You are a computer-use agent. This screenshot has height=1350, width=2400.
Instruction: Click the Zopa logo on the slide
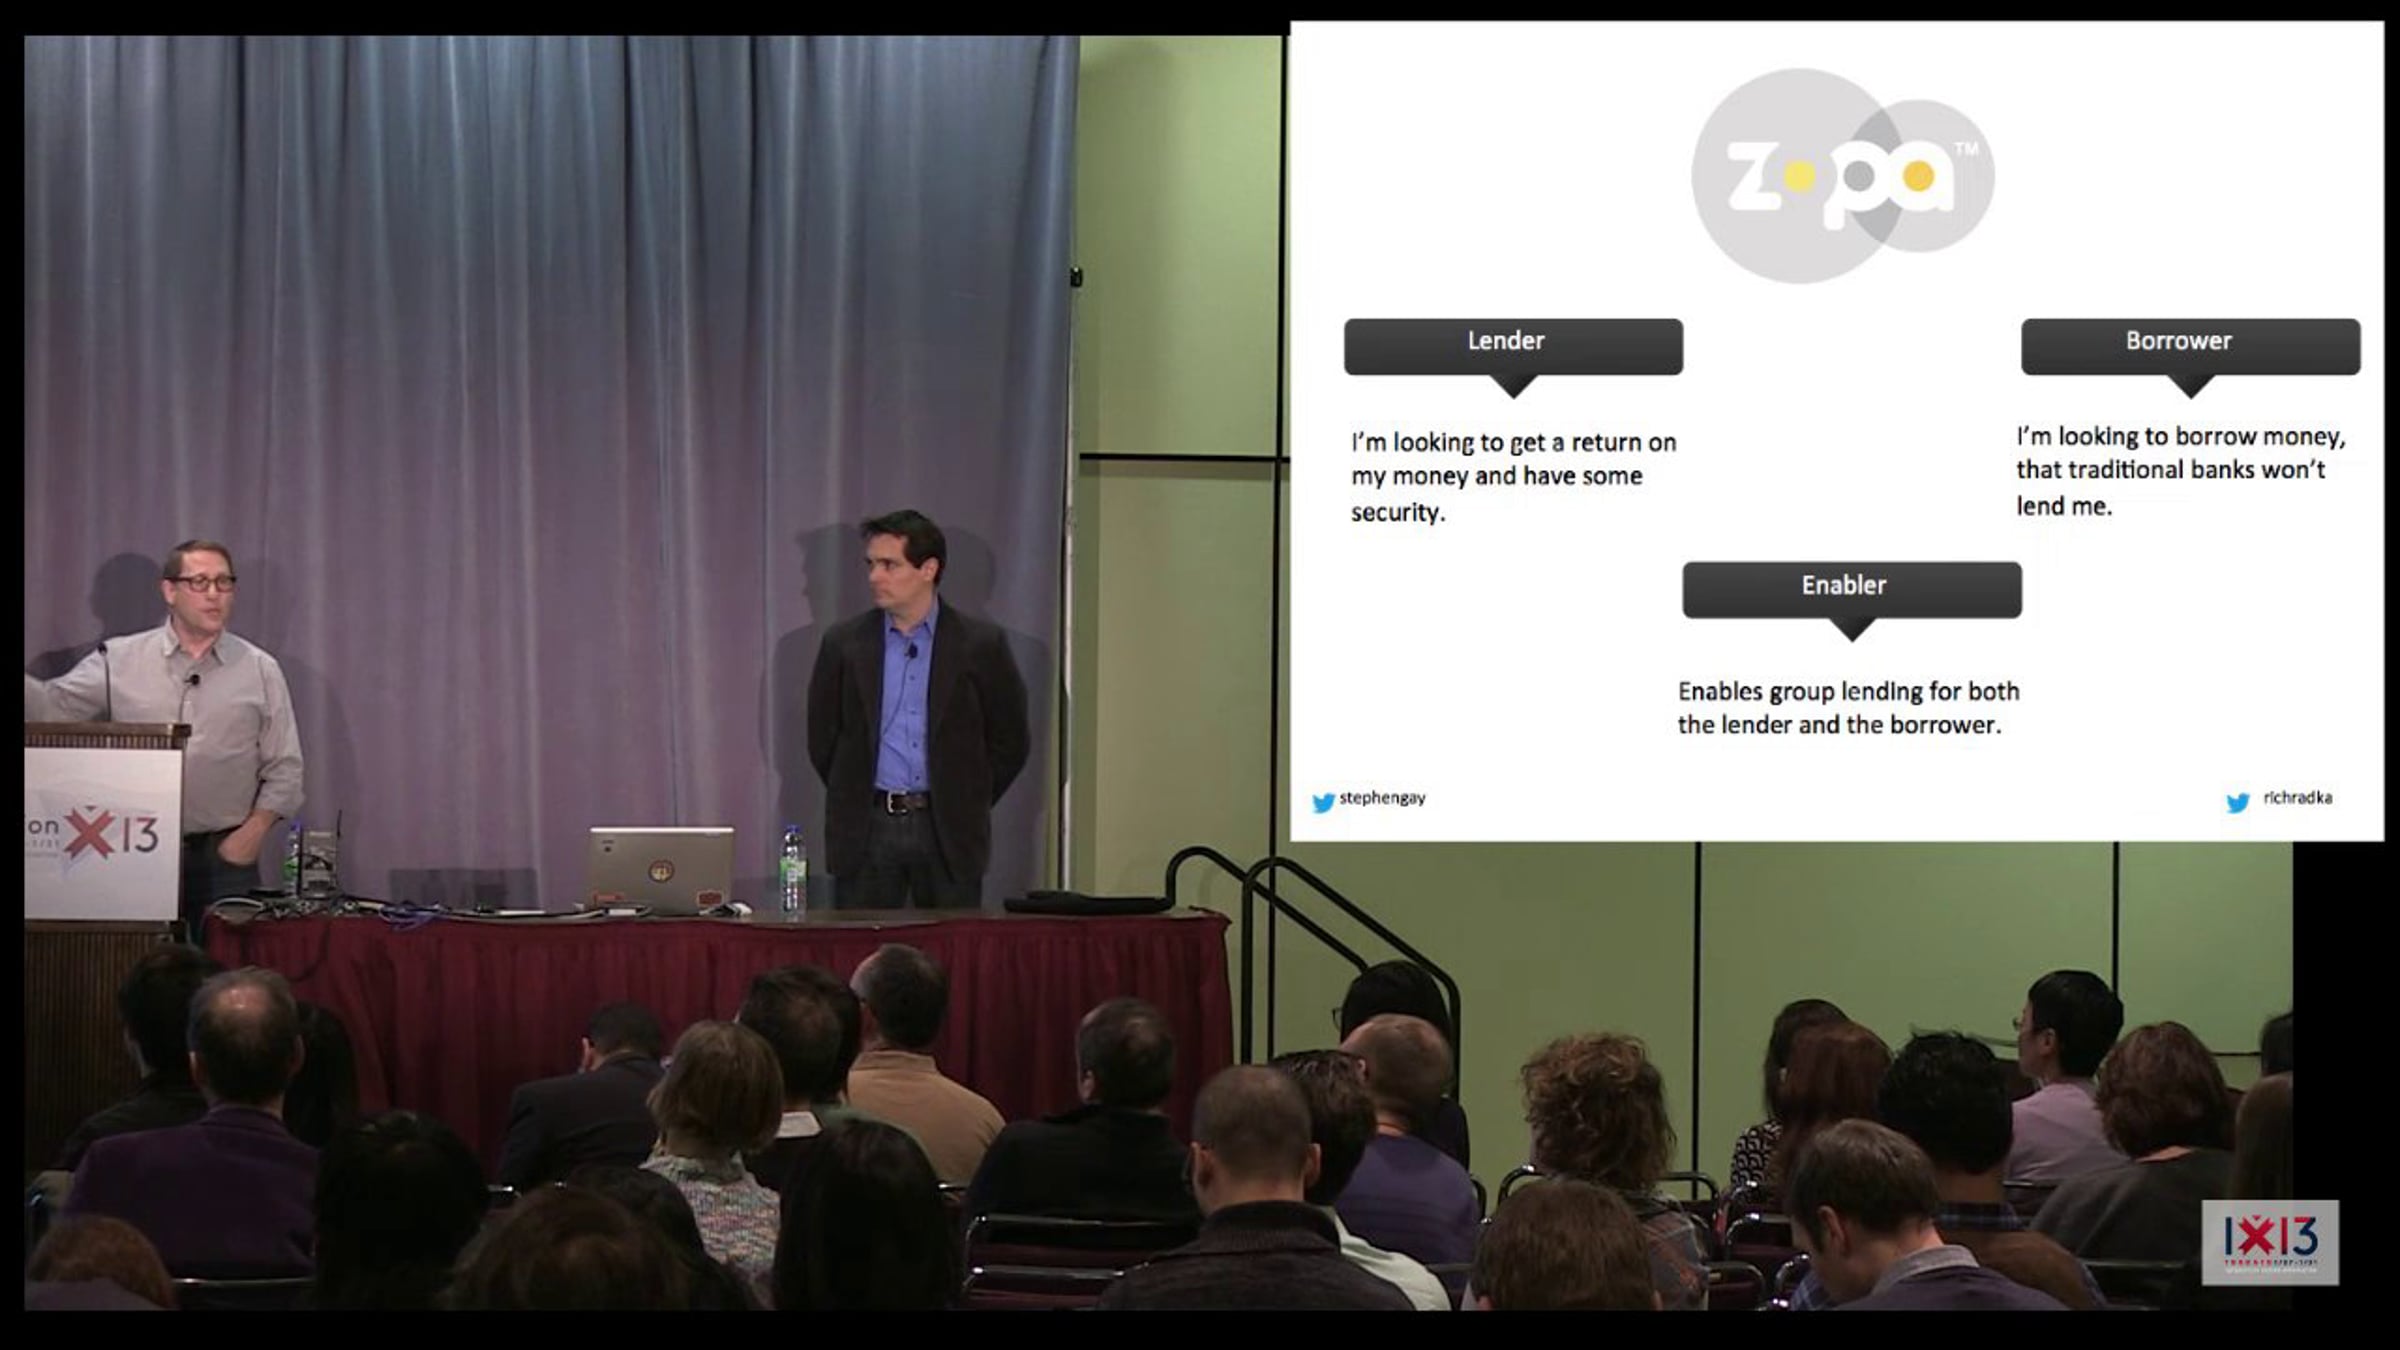(1842, 176)
